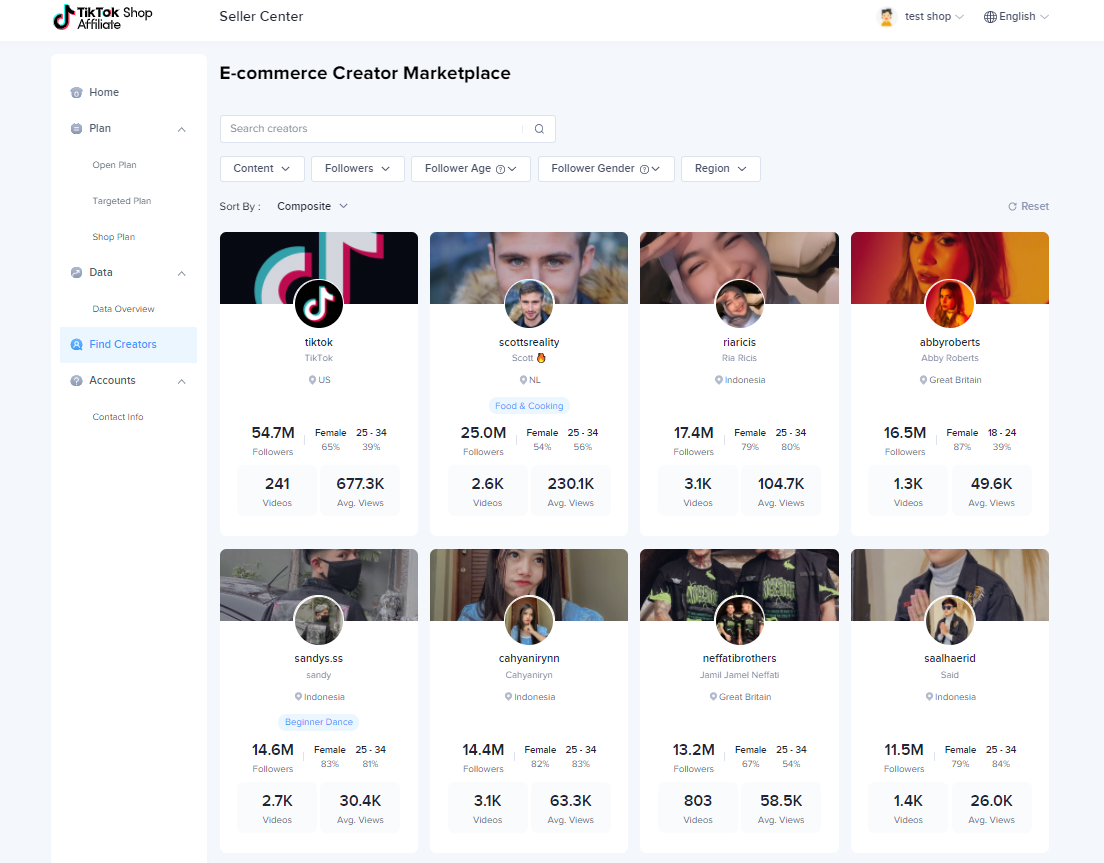Collapse the Accounts sidebar section

tap(182, 381)
